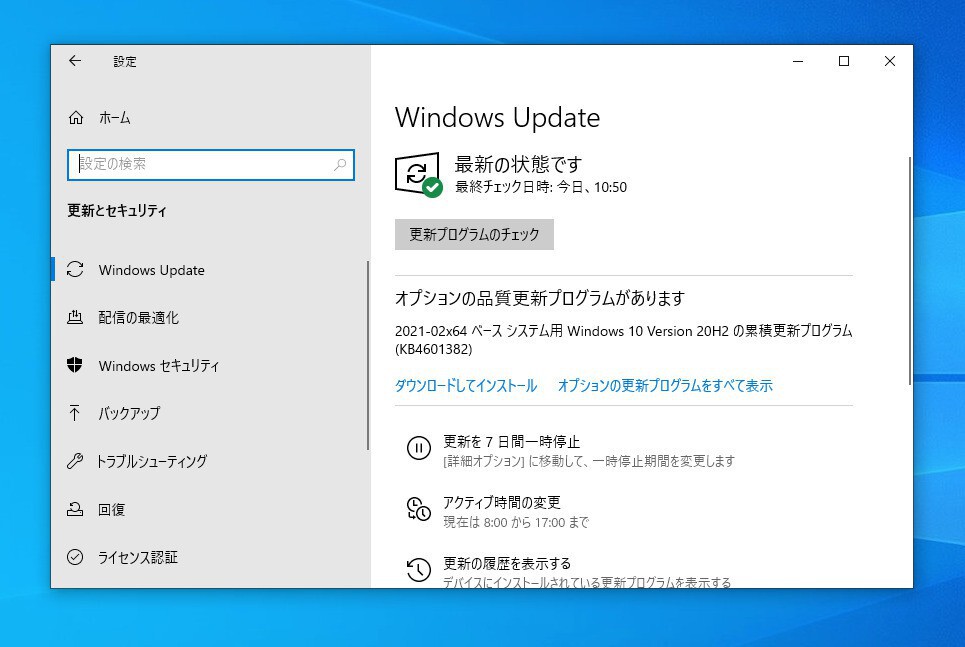Click the Windows Update page heading
The width and height of the screenshot is (965, 647).
(x=497, y=117)
